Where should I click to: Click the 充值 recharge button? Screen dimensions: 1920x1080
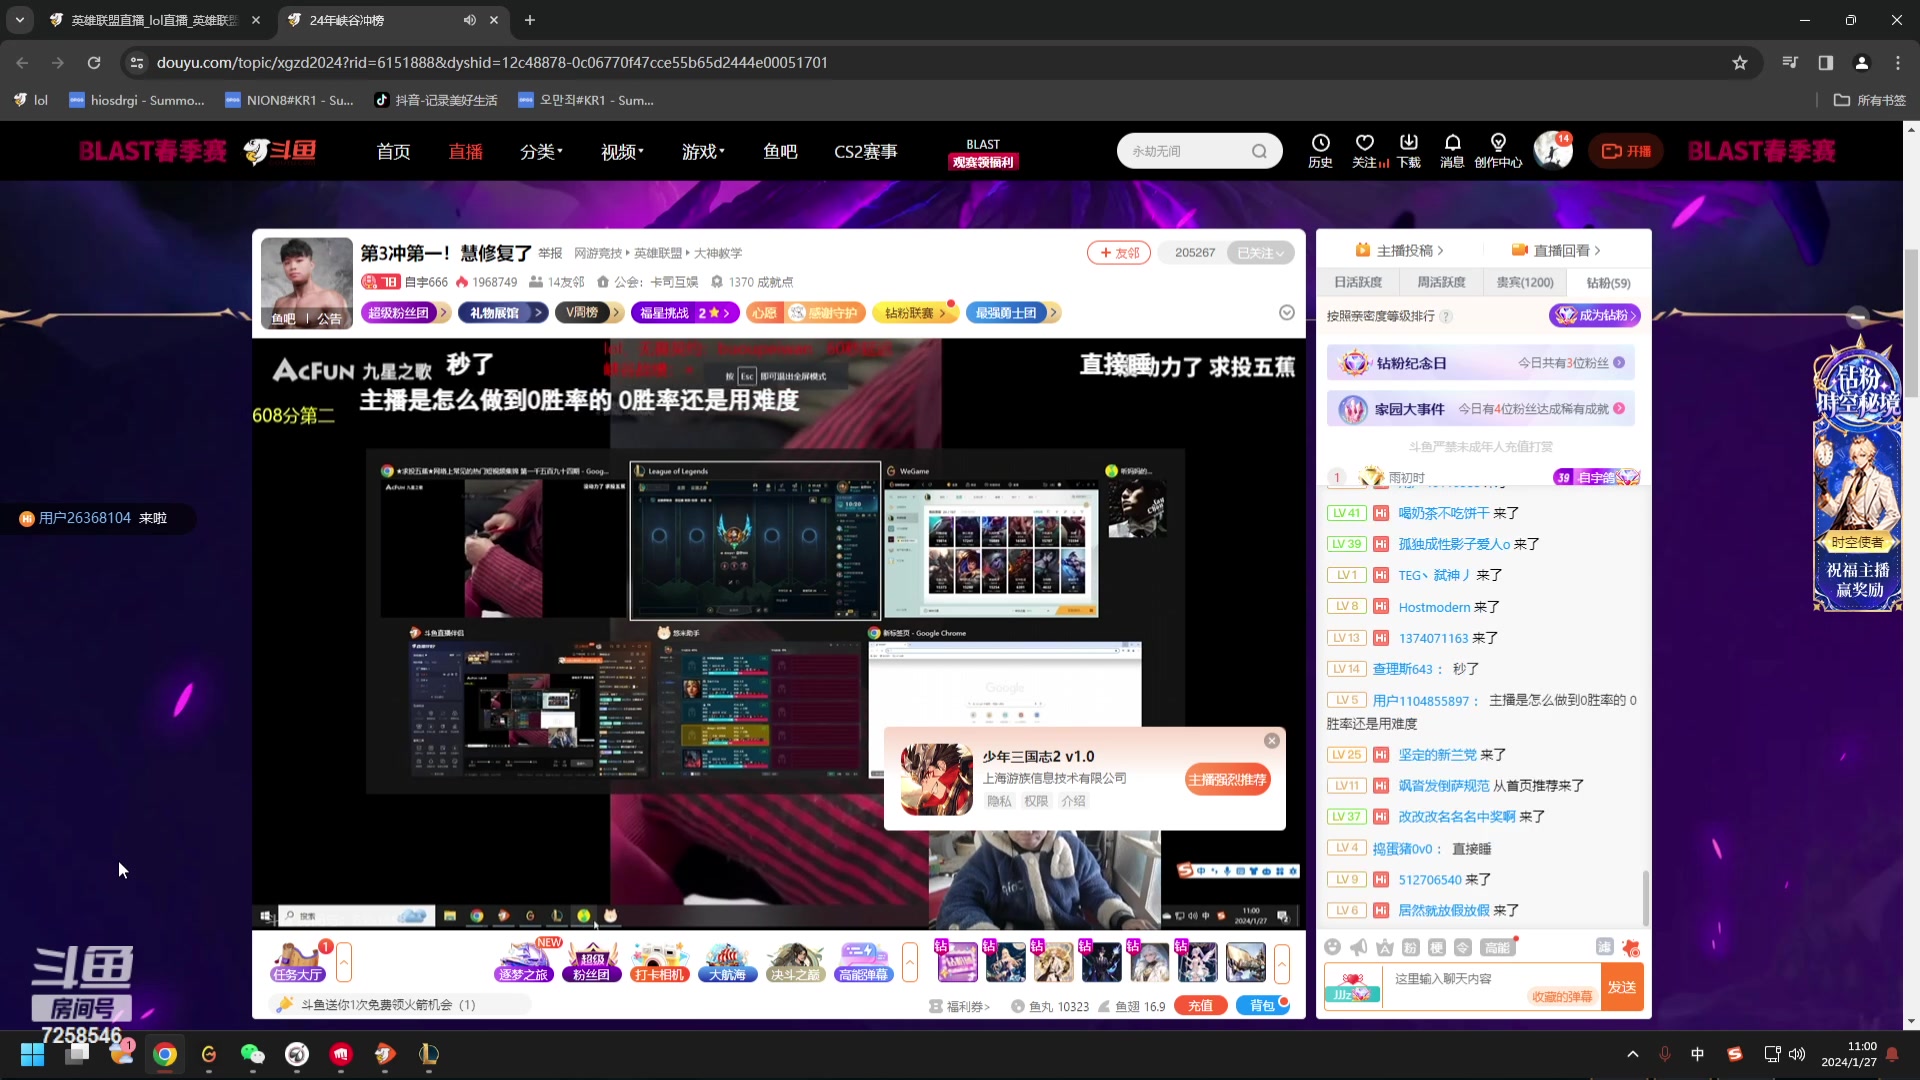[1201, 1006]
